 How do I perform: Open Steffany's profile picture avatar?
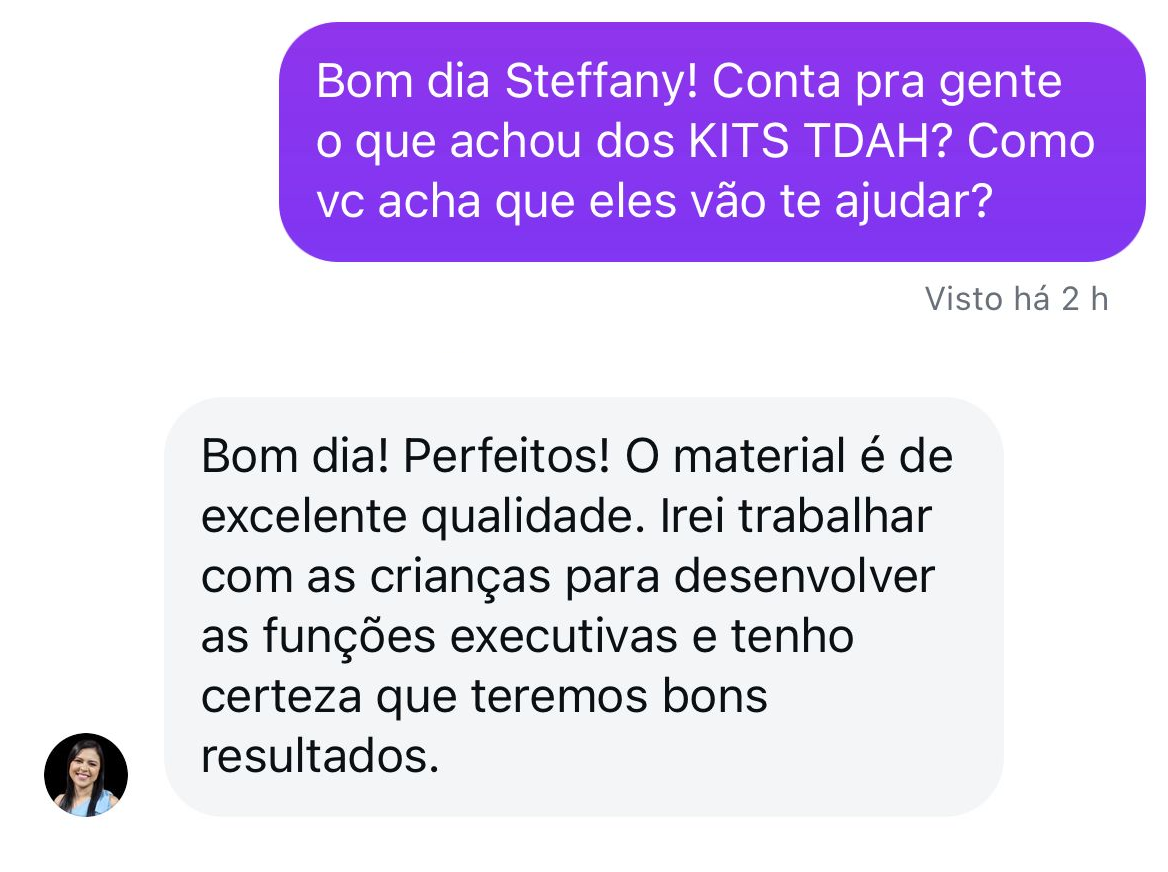point(86,775)
